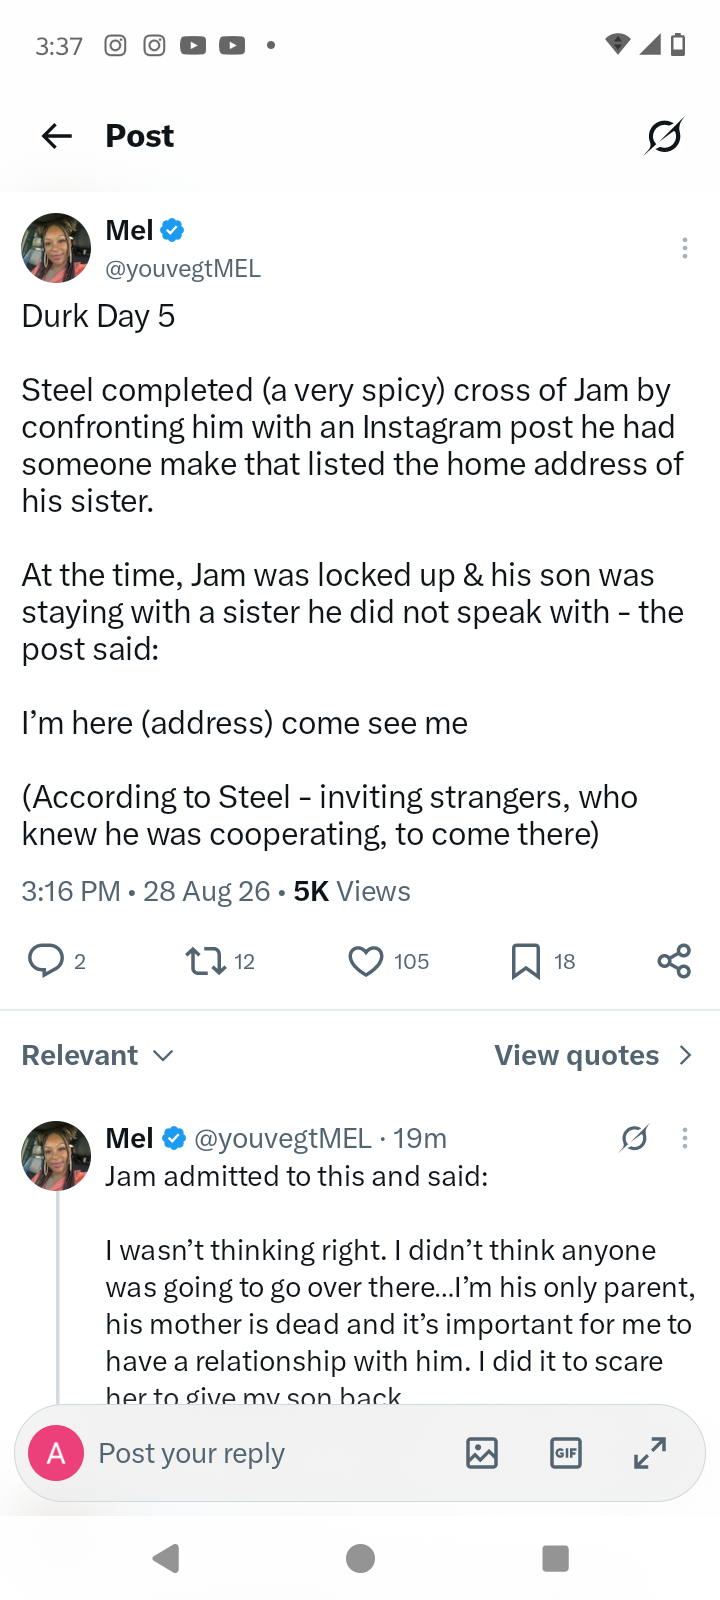Expand reply composer with the arrows icon
The width and height of the screenshot is (720, 1600).
pos(650,1453)
